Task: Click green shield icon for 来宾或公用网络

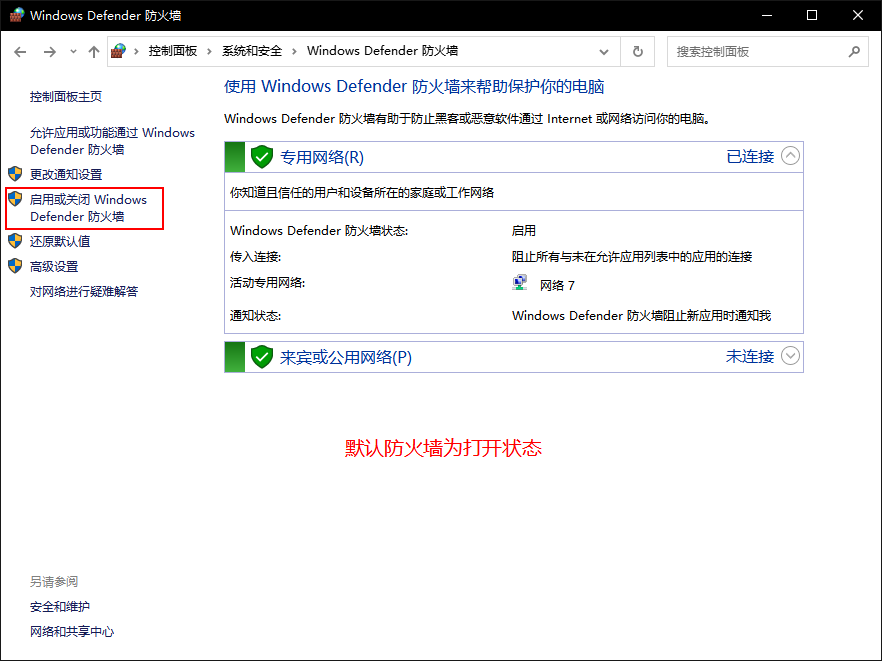Action: pos(262,357)
